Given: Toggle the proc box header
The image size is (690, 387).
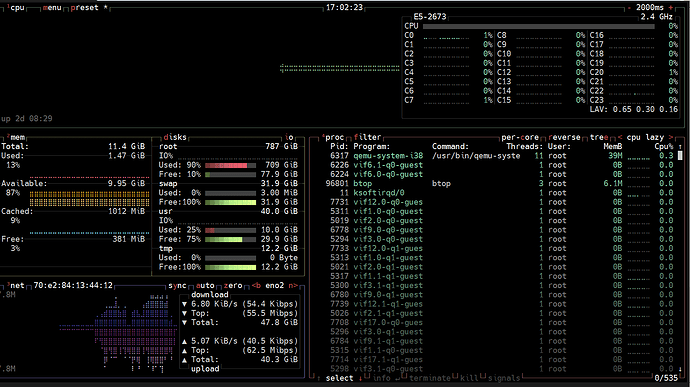Looking at the screenshot, I should [x=332, y=137].
